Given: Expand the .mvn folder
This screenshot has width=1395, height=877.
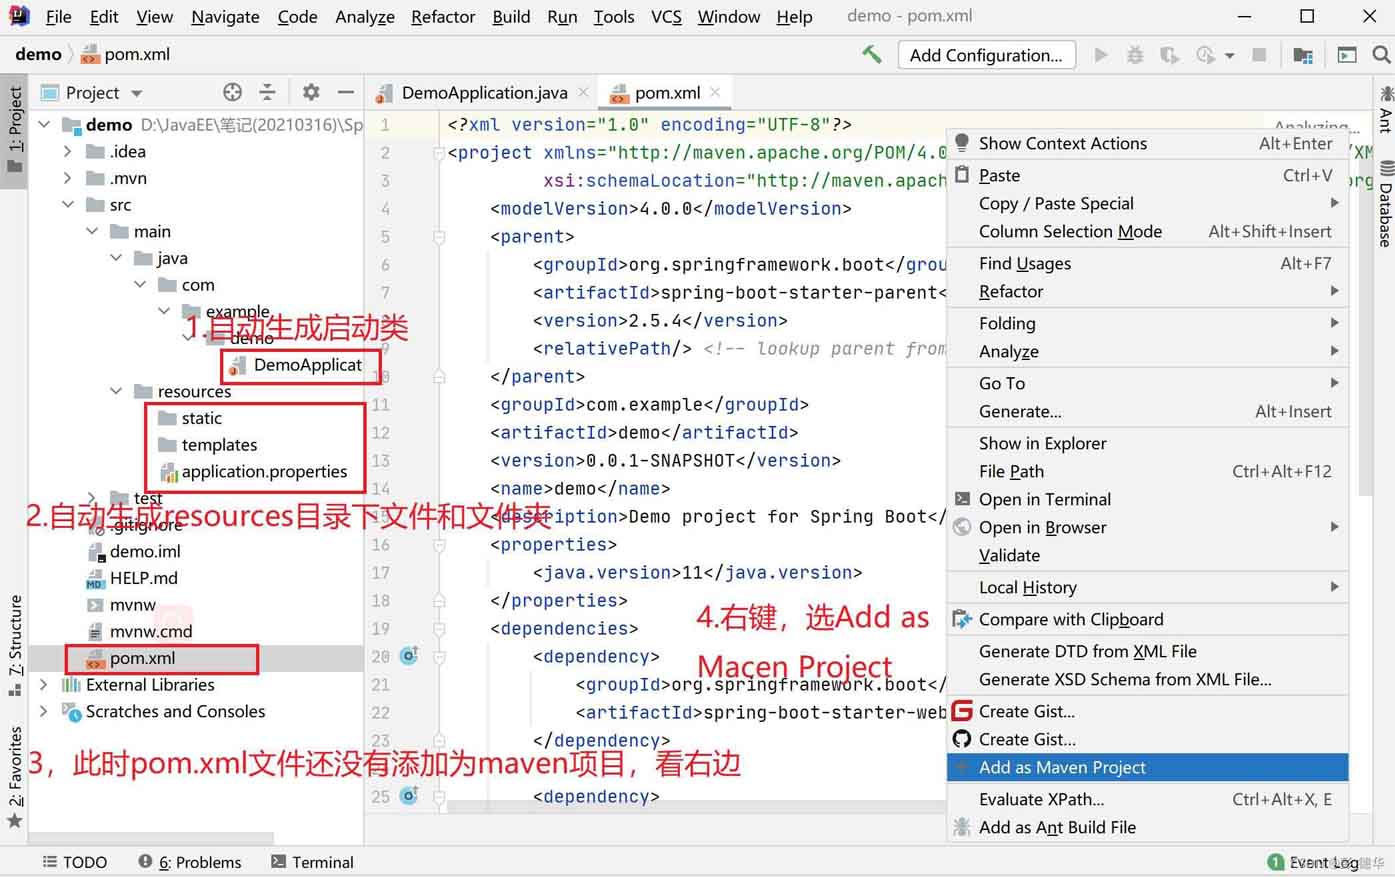Looking at the screenshot, I should click(x=68, y=178).
